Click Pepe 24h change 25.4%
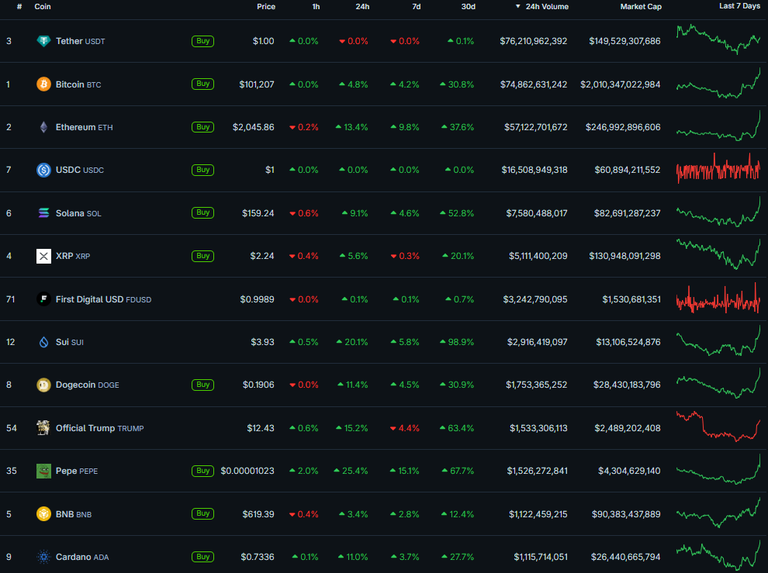 tap(351, 471)
